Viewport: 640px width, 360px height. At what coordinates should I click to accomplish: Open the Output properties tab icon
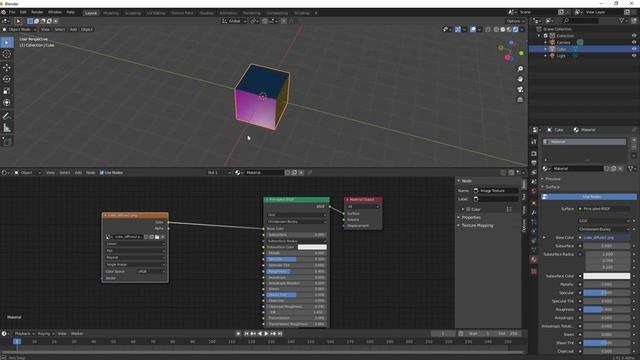(534, 163)
